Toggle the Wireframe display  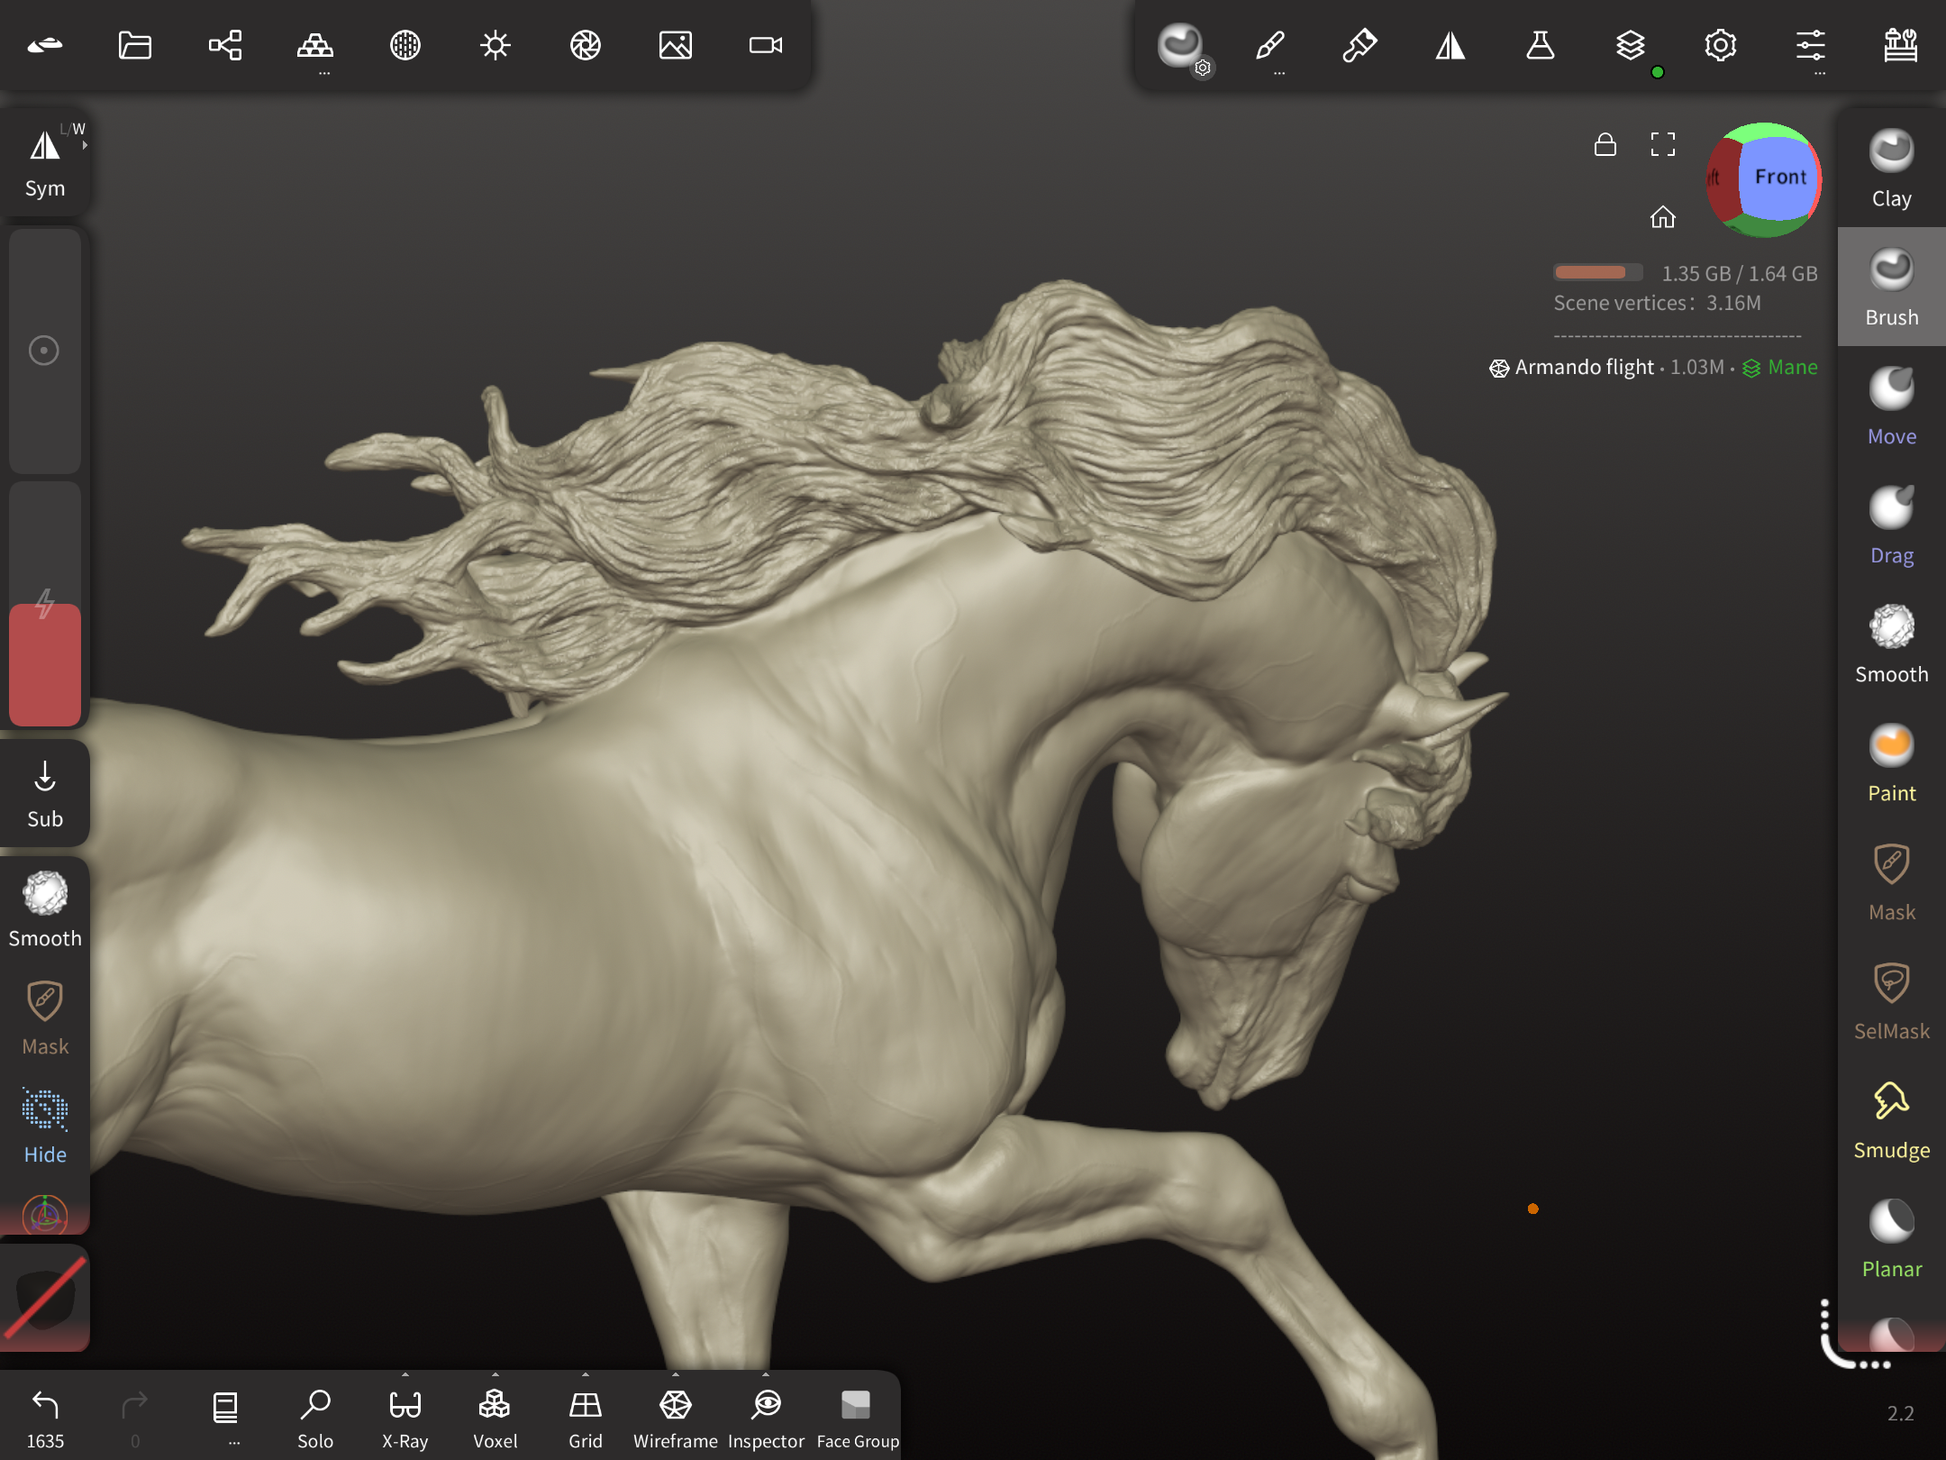click(x=675, y=1415)
